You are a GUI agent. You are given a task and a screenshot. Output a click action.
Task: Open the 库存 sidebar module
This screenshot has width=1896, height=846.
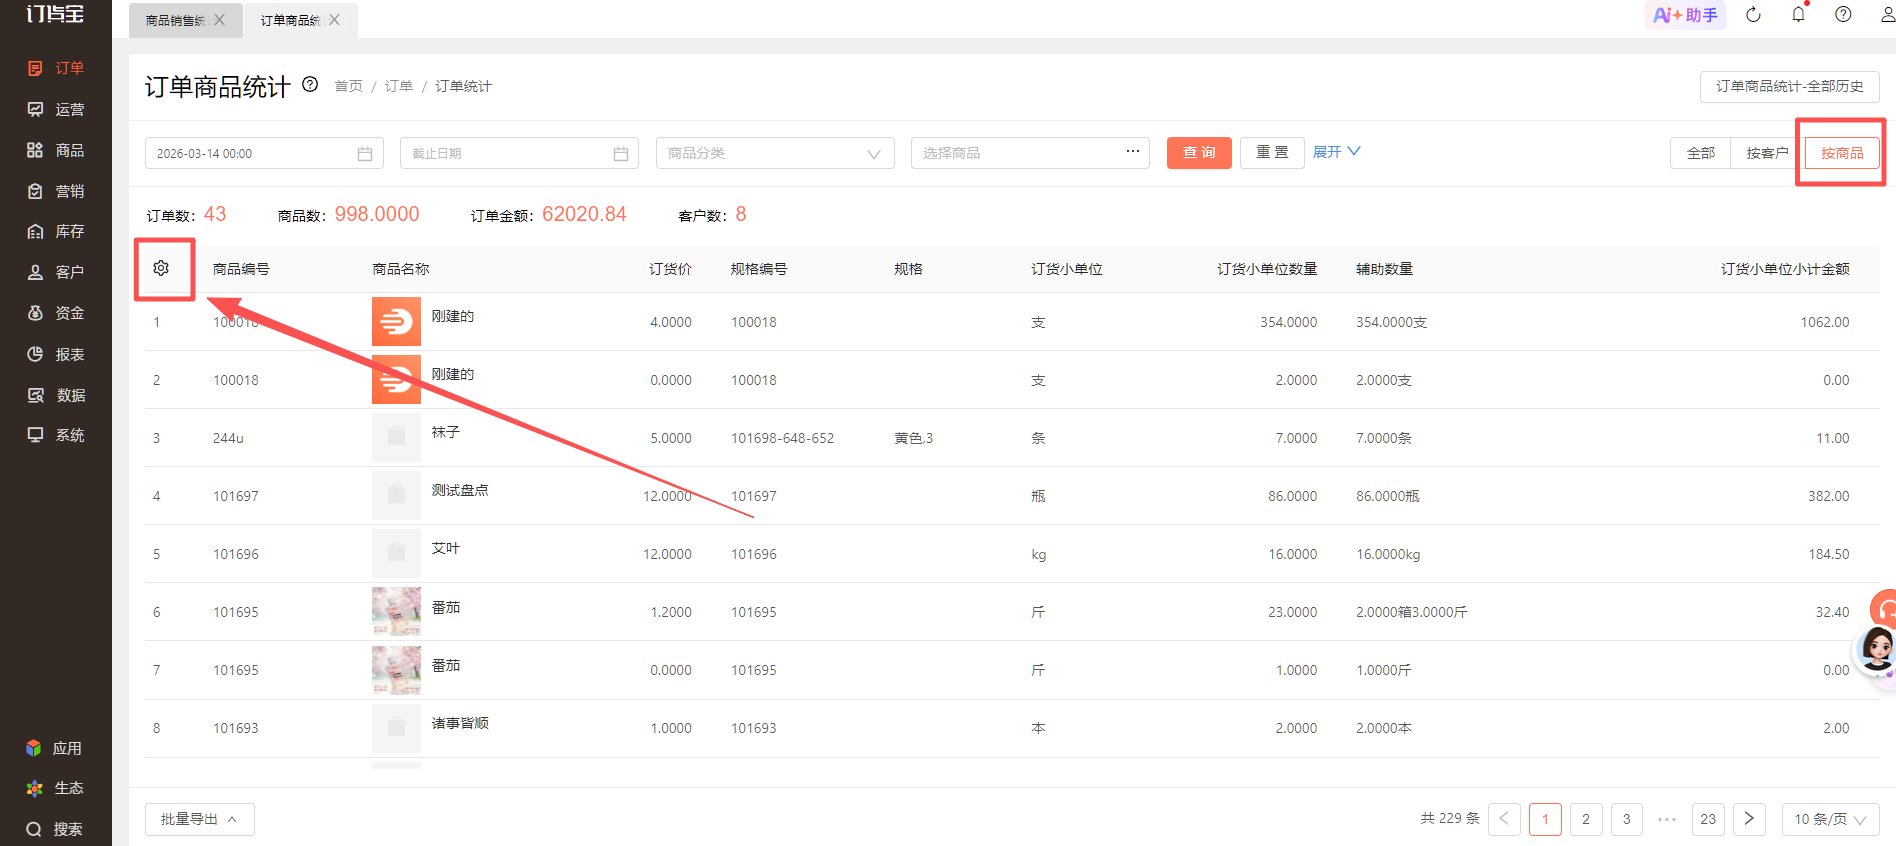[x=56, y=231]
